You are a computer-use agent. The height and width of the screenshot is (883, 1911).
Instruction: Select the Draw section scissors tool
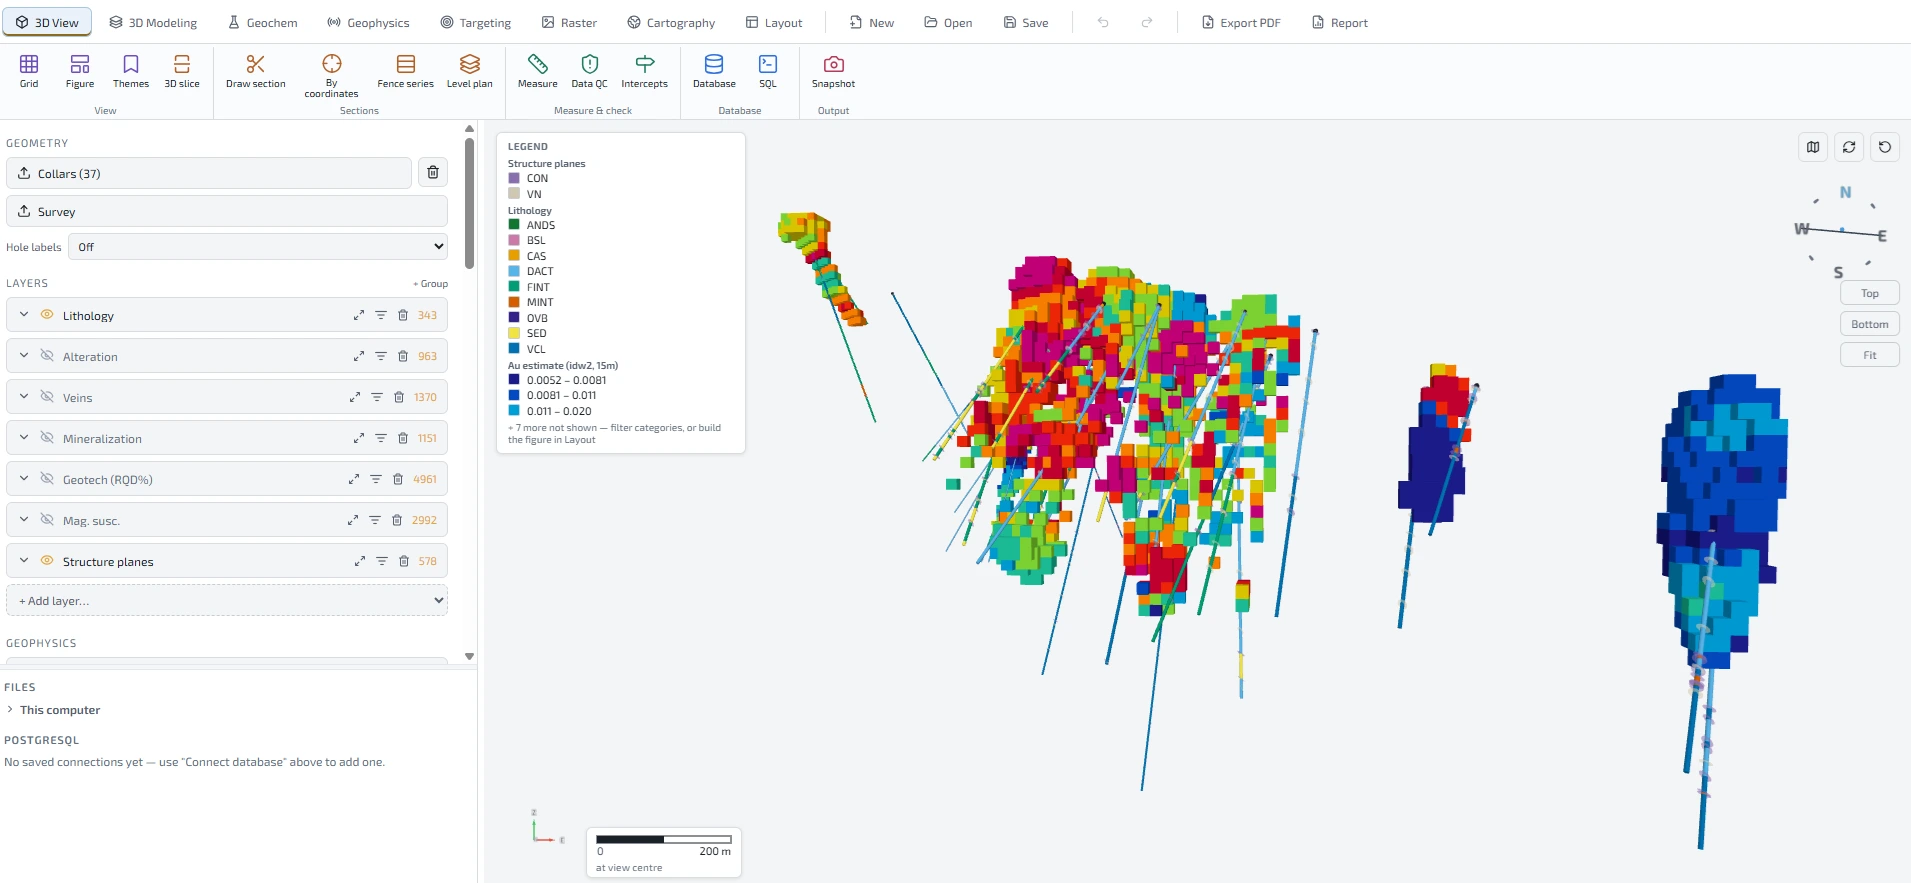click(x=255, y=71)
